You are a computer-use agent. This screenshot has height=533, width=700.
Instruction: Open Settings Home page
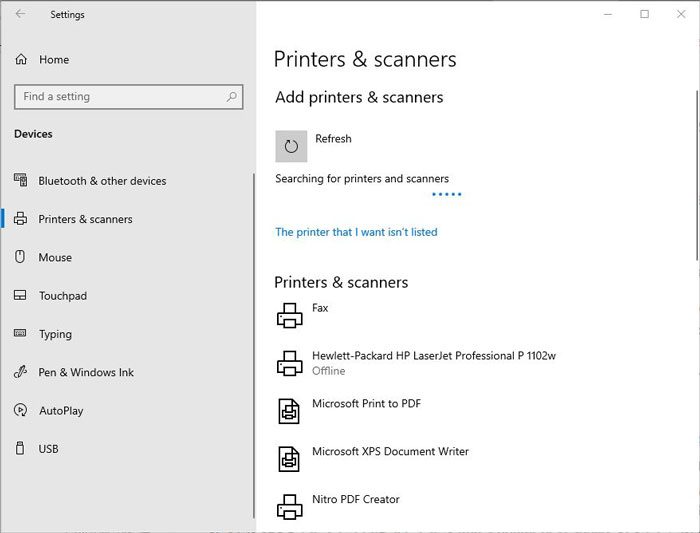pos(42,59)
